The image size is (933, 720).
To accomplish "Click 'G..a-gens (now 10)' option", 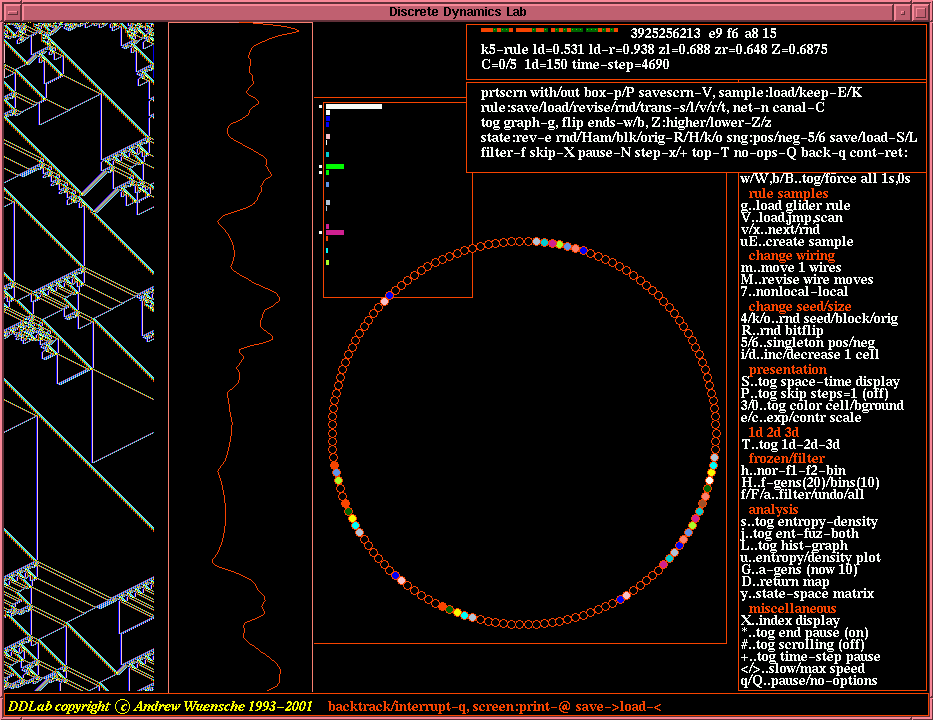I will coord(799,569).
